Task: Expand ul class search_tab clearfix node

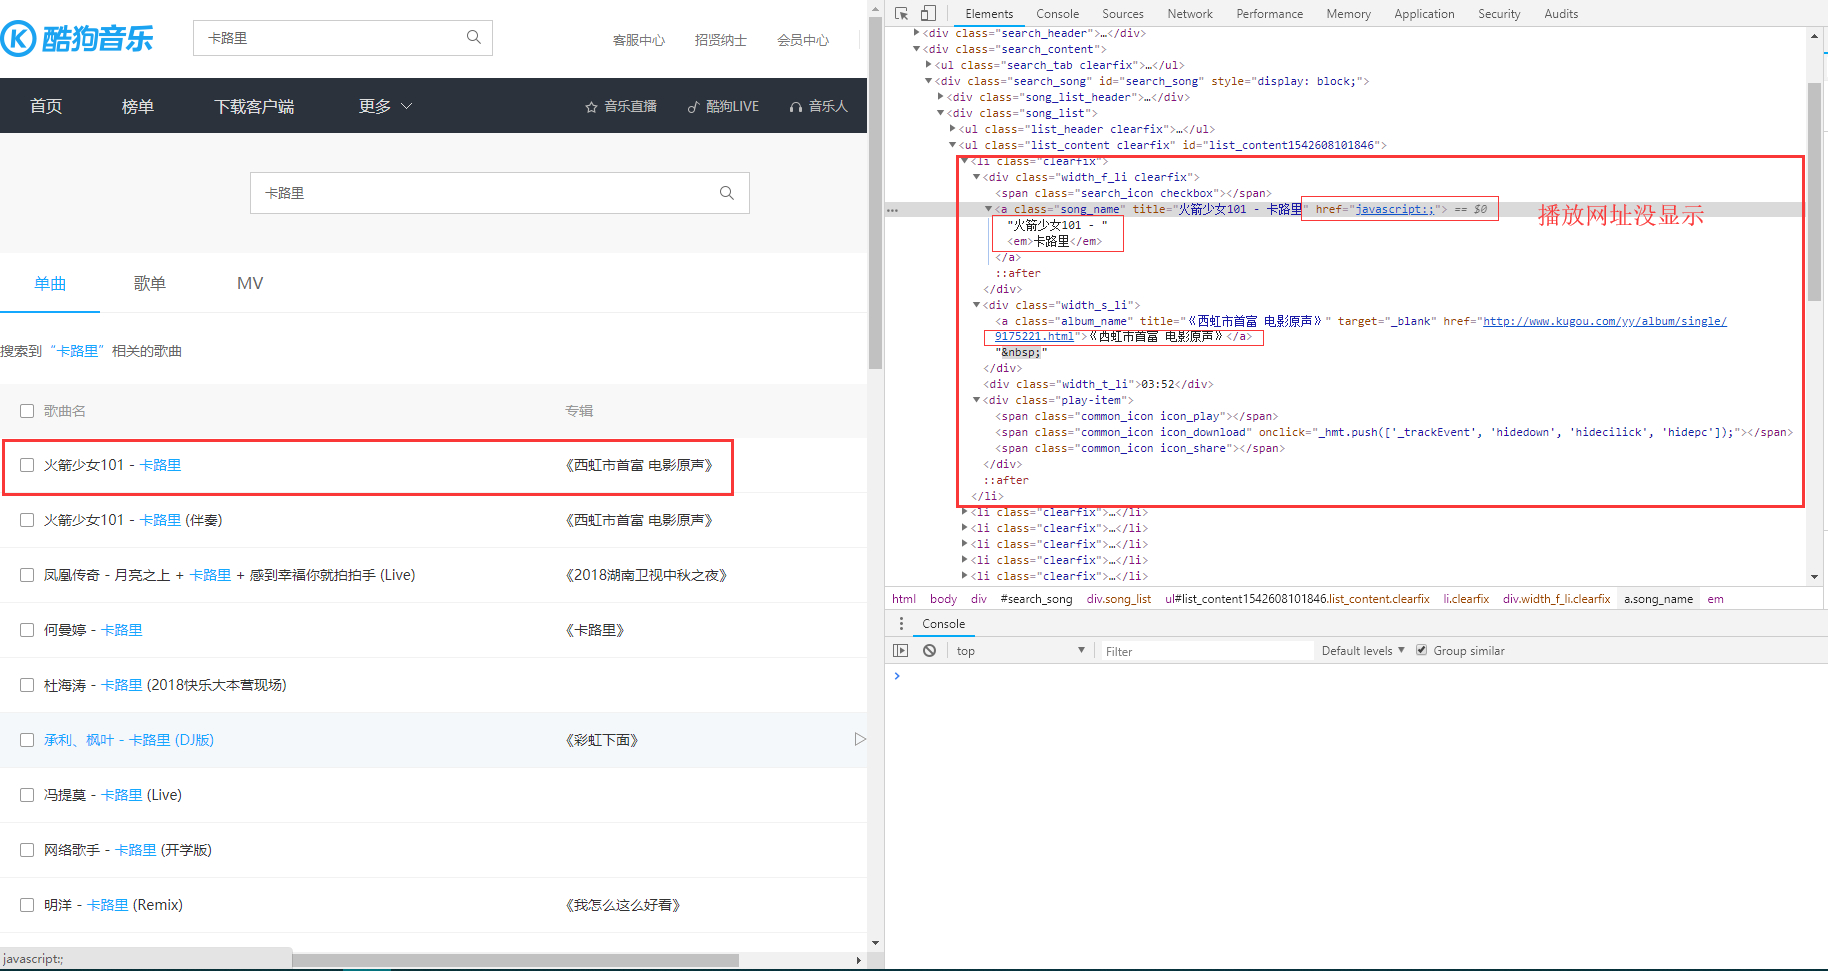Action: tap(928, 65)
